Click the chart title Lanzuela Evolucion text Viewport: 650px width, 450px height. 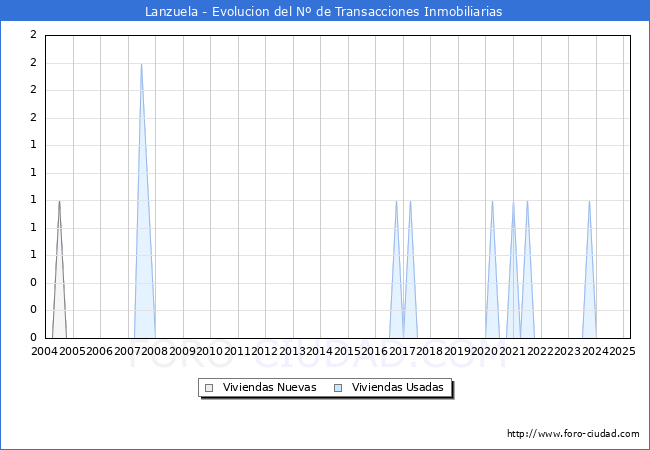(323, 11)
